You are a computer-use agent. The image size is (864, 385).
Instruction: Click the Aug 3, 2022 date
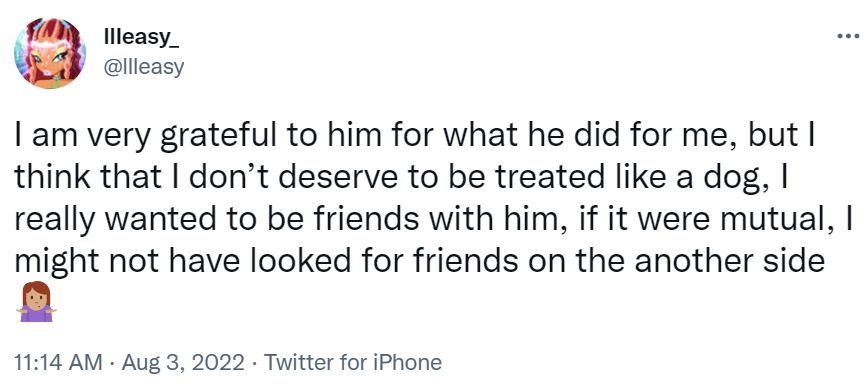[x=182, y=362]
